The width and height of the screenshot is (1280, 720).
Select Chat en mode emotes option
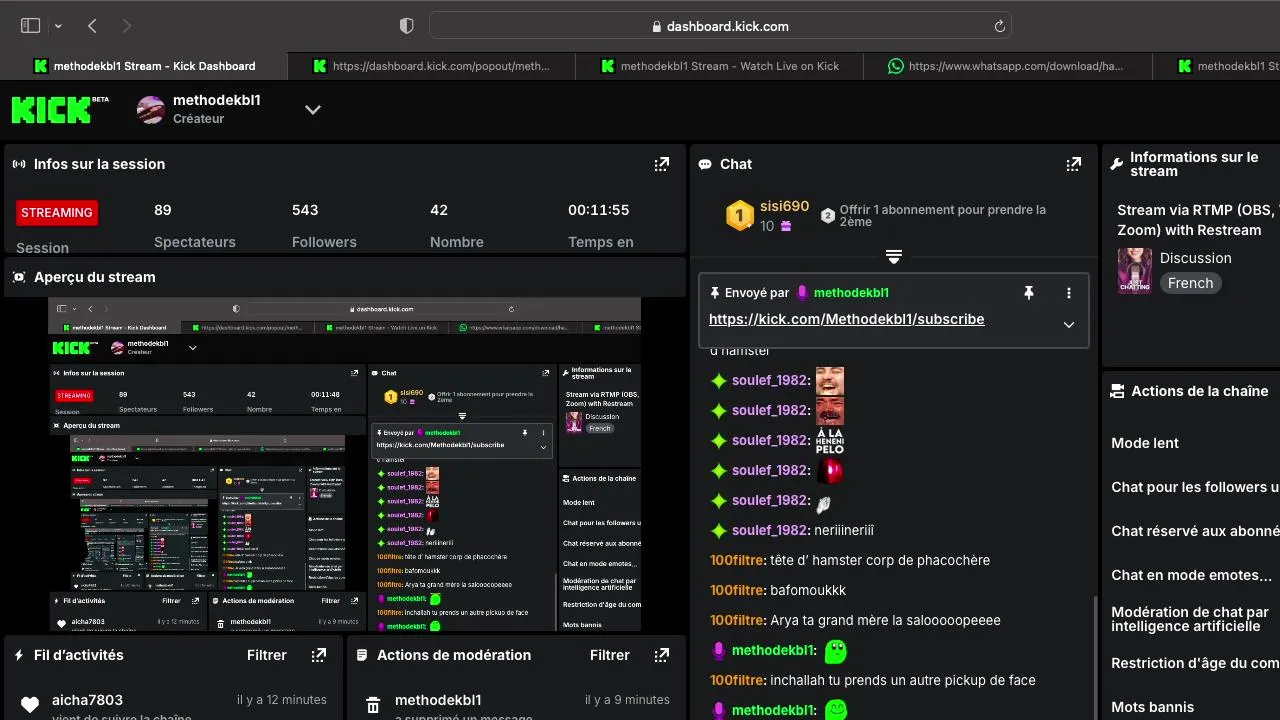[1192, 575]
